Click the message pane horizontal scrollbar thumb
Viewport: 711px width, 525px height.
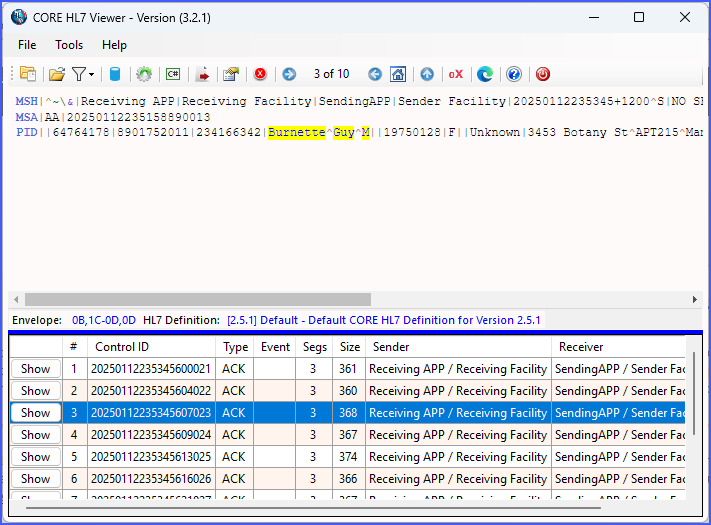pyautogui.click(x=198, y=299)
